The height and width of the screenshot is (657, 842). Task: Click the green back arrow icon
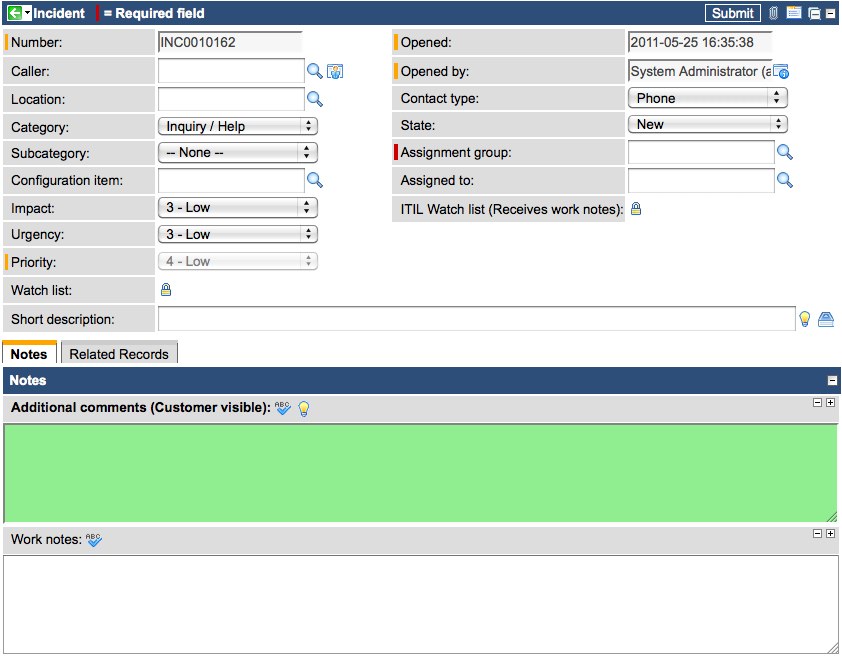tap(14, 13)
